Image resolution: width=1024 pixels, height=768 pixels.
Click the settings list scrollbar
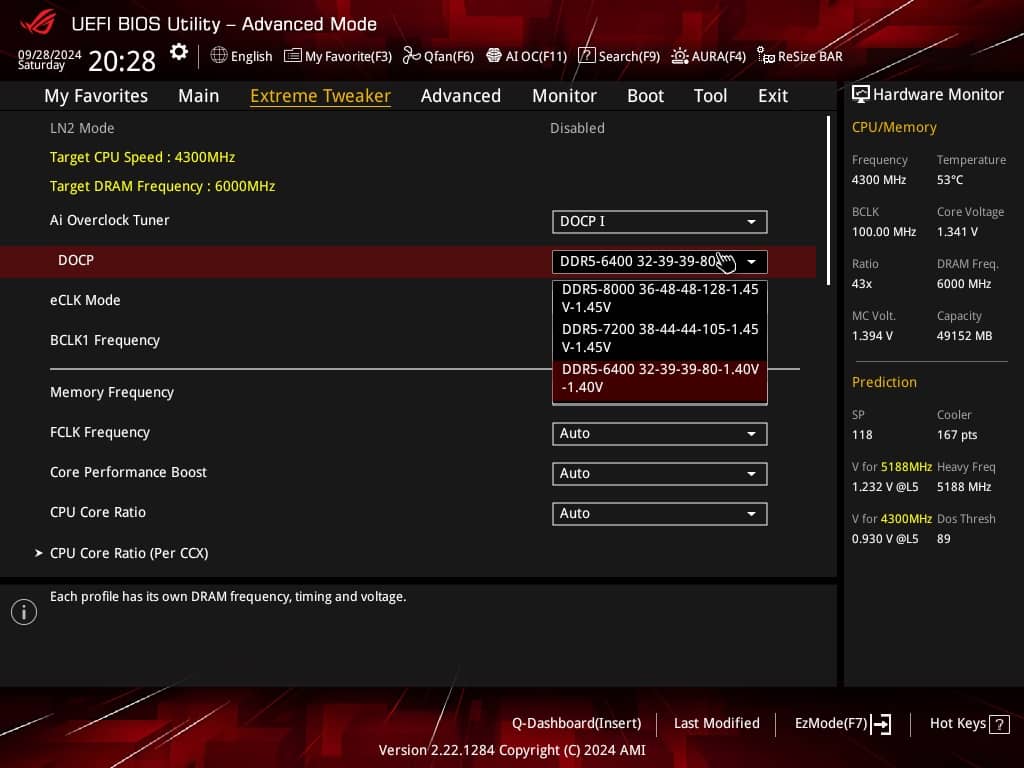[x=828, y=200]
